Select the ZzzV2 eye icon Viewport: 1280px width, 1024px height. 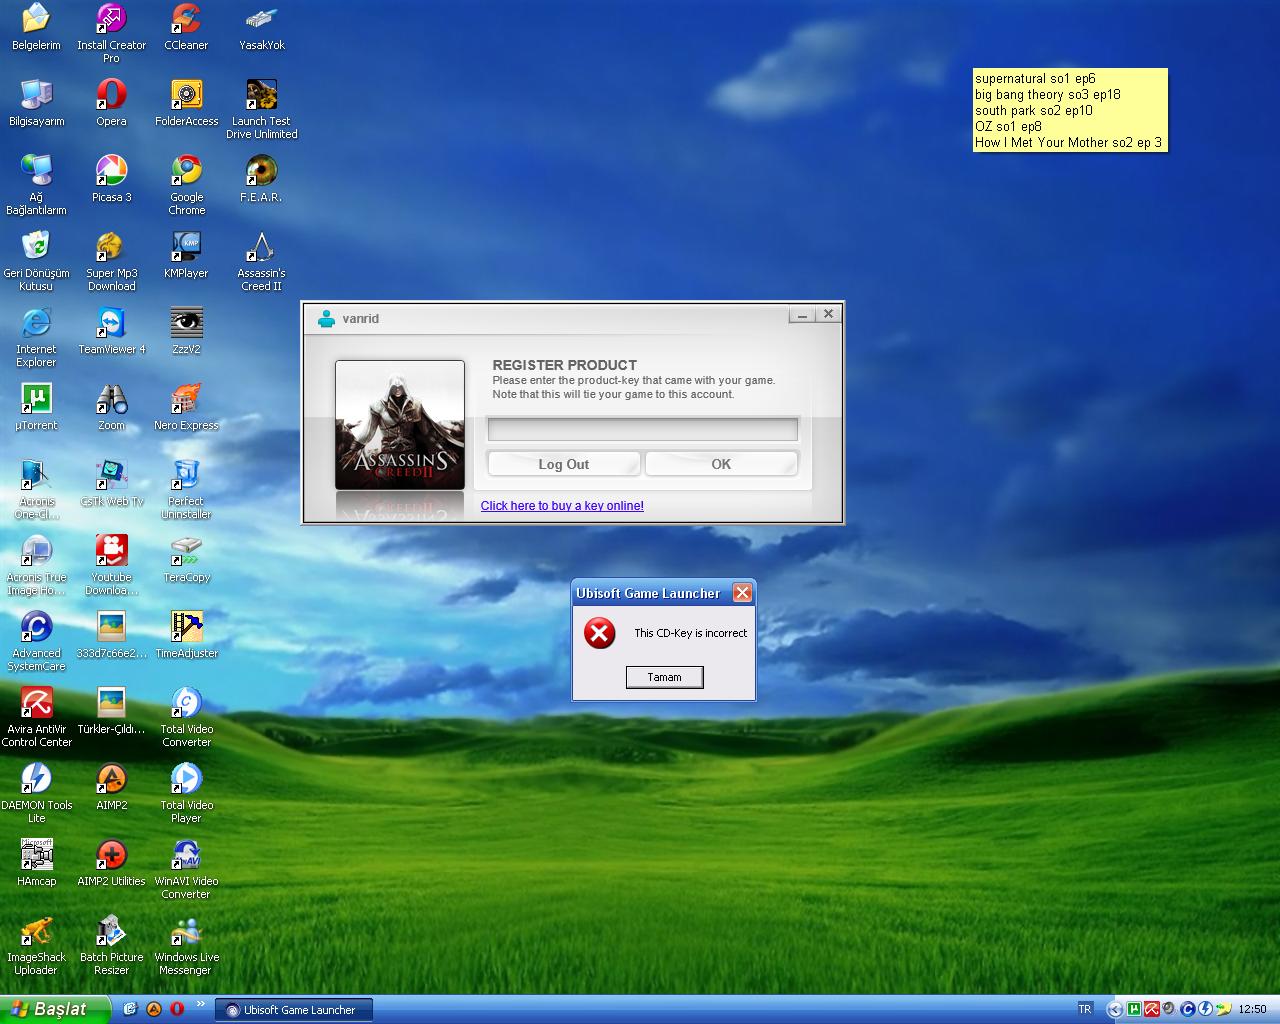(x=186, y=331)
